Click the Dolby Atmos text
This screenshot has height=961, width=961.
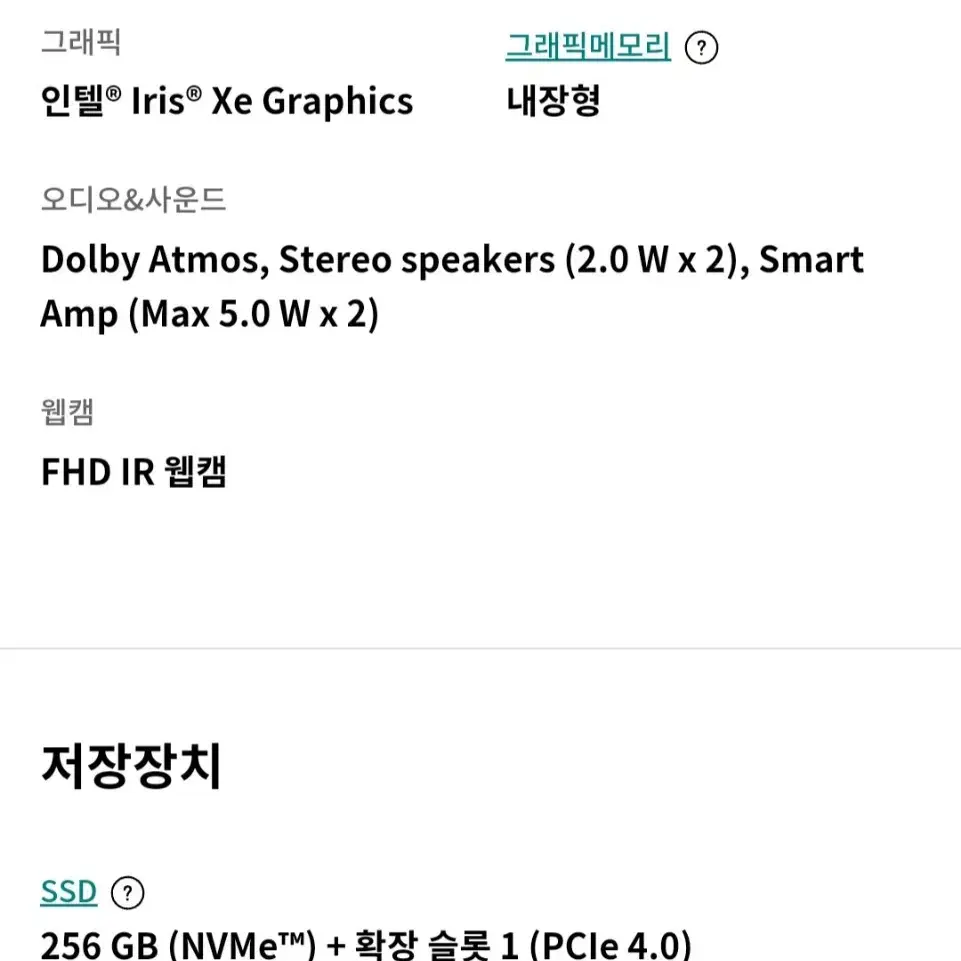coord(155,260)
